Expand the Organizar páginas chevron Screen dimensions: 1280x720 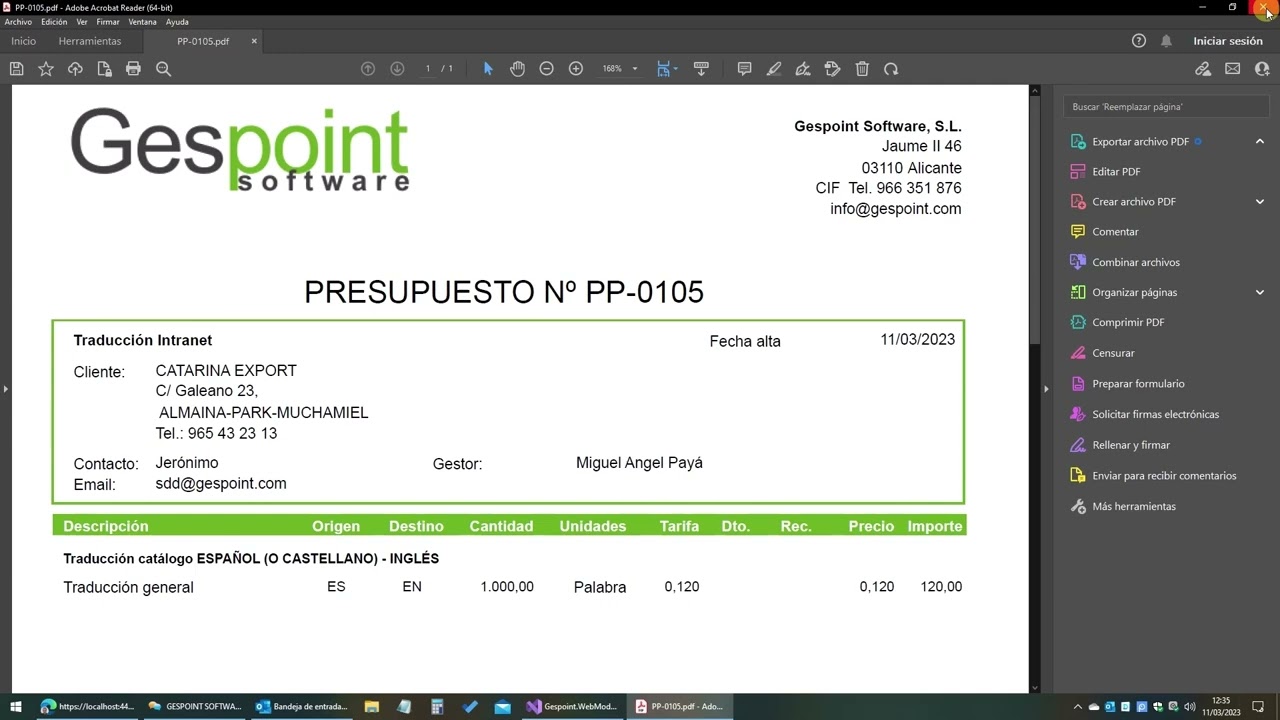point(1260,292)
